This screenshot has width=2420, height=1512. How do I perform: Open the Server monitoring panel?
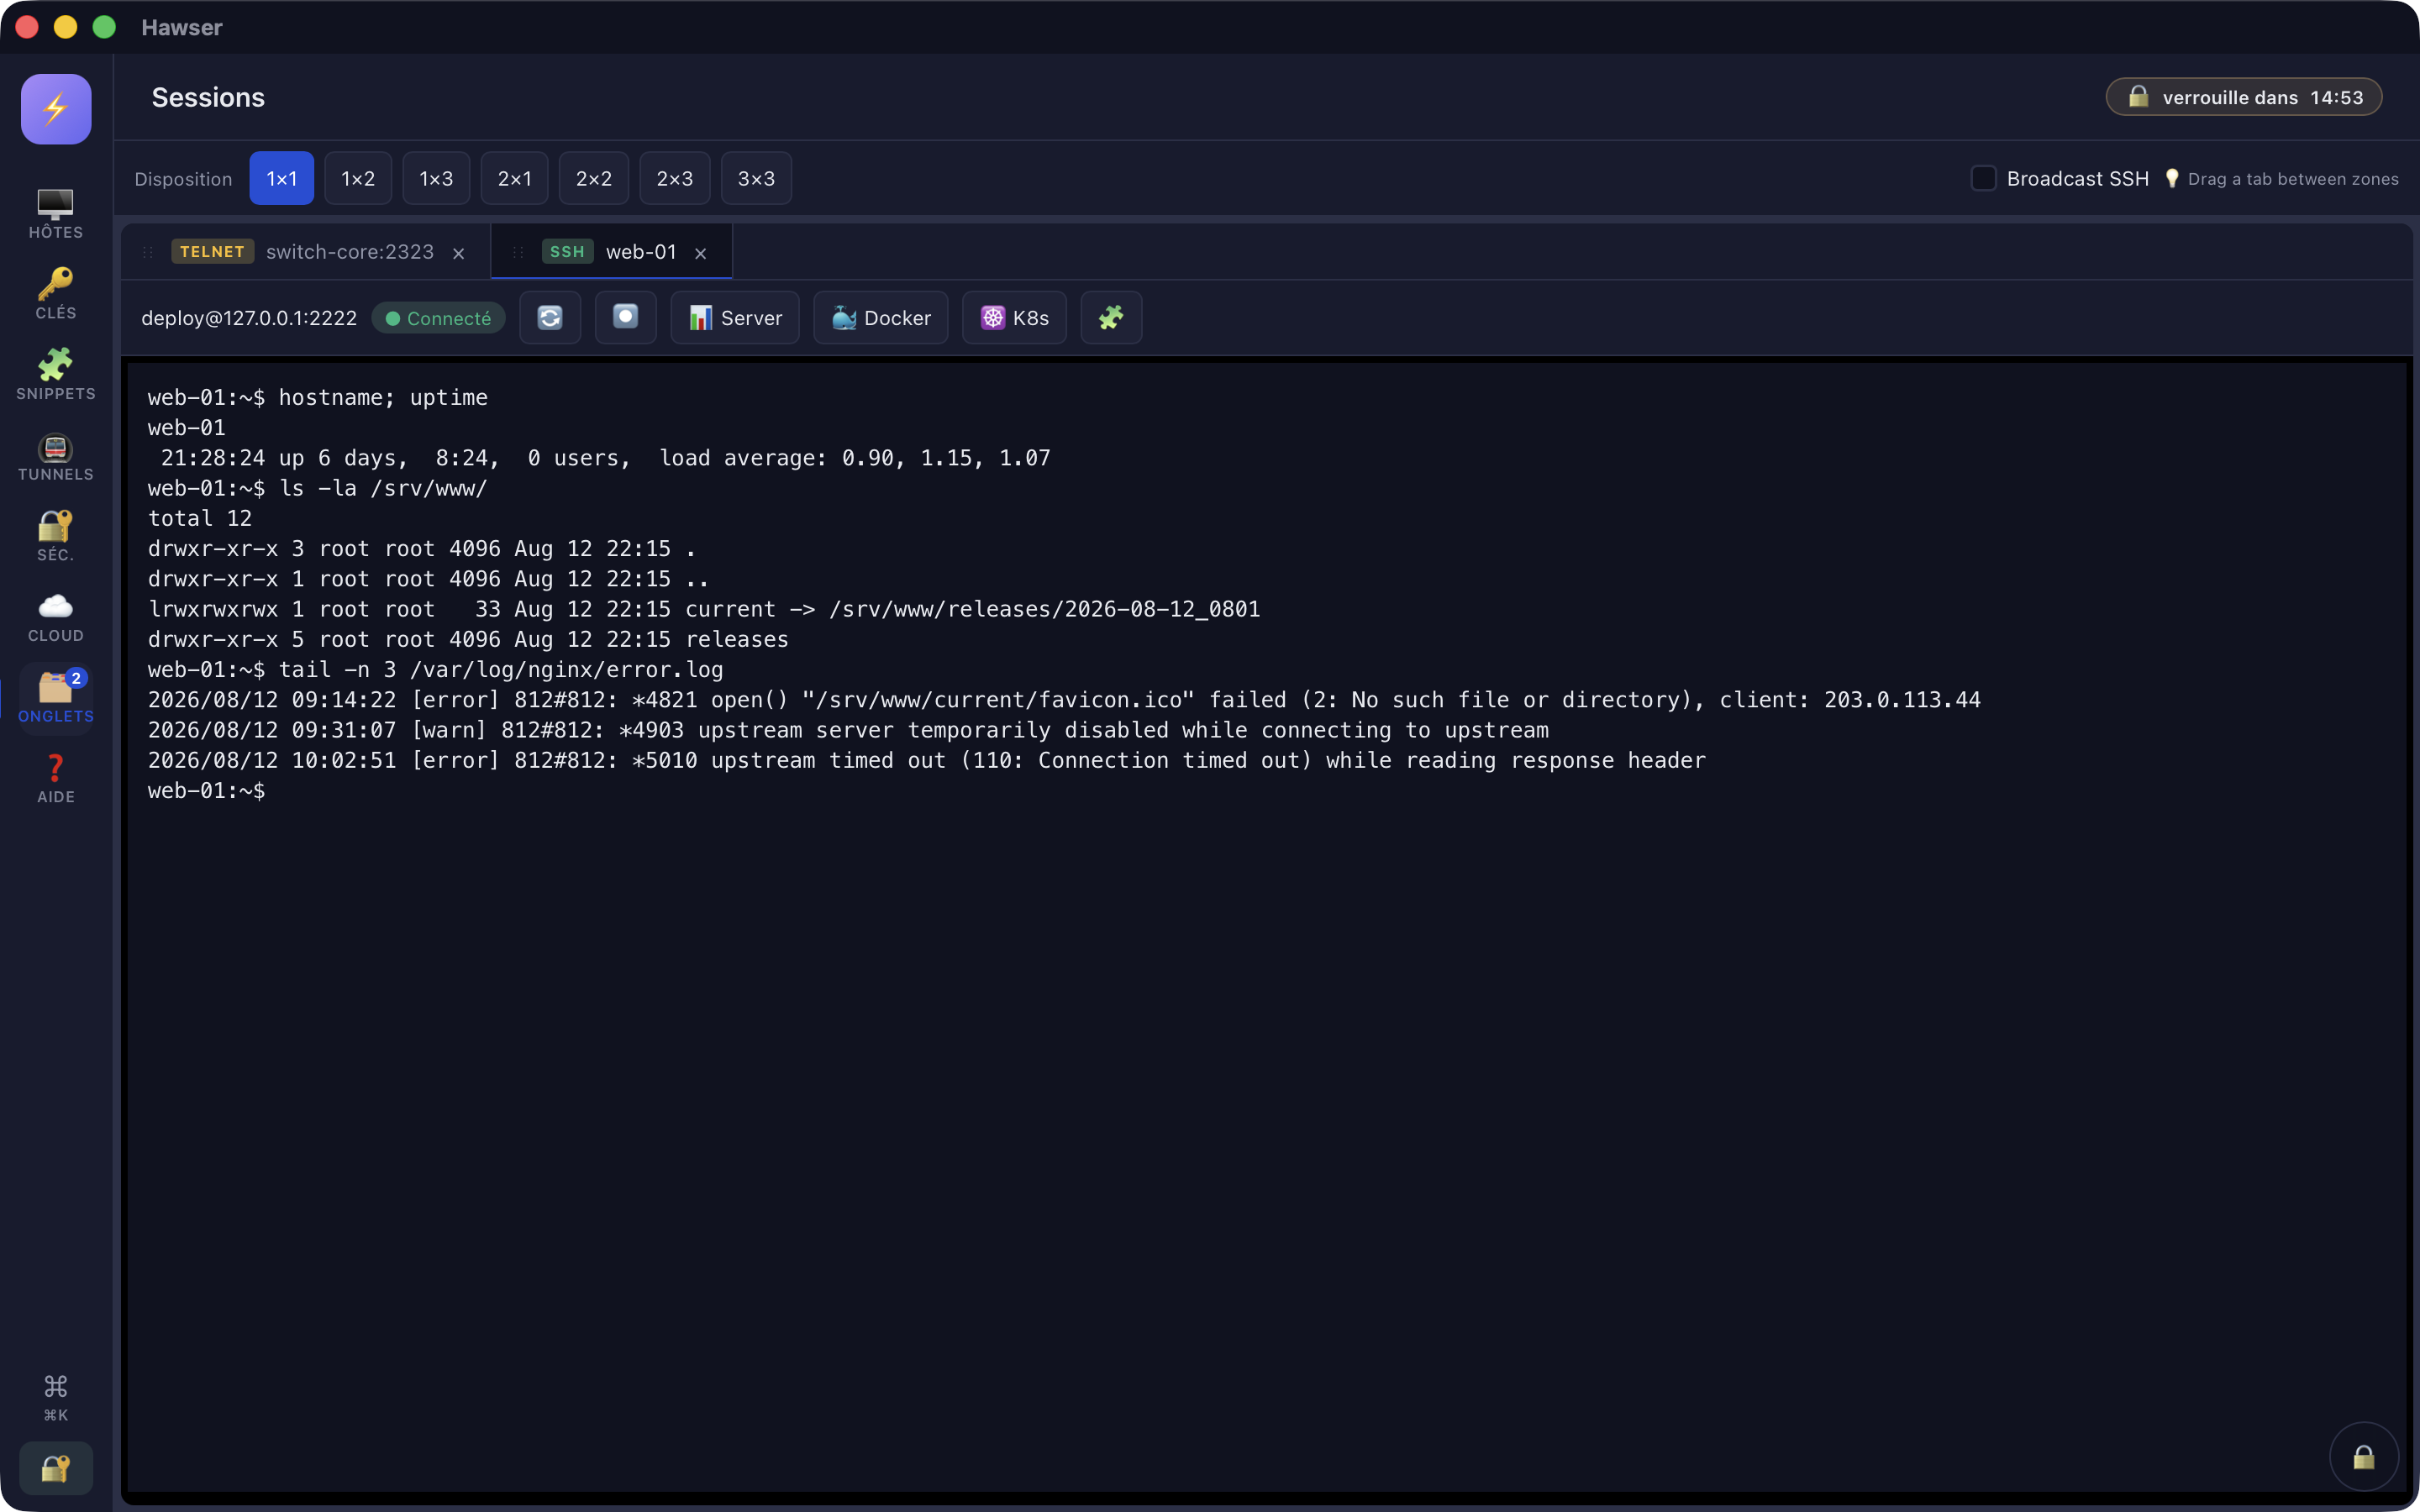point(735,318)
